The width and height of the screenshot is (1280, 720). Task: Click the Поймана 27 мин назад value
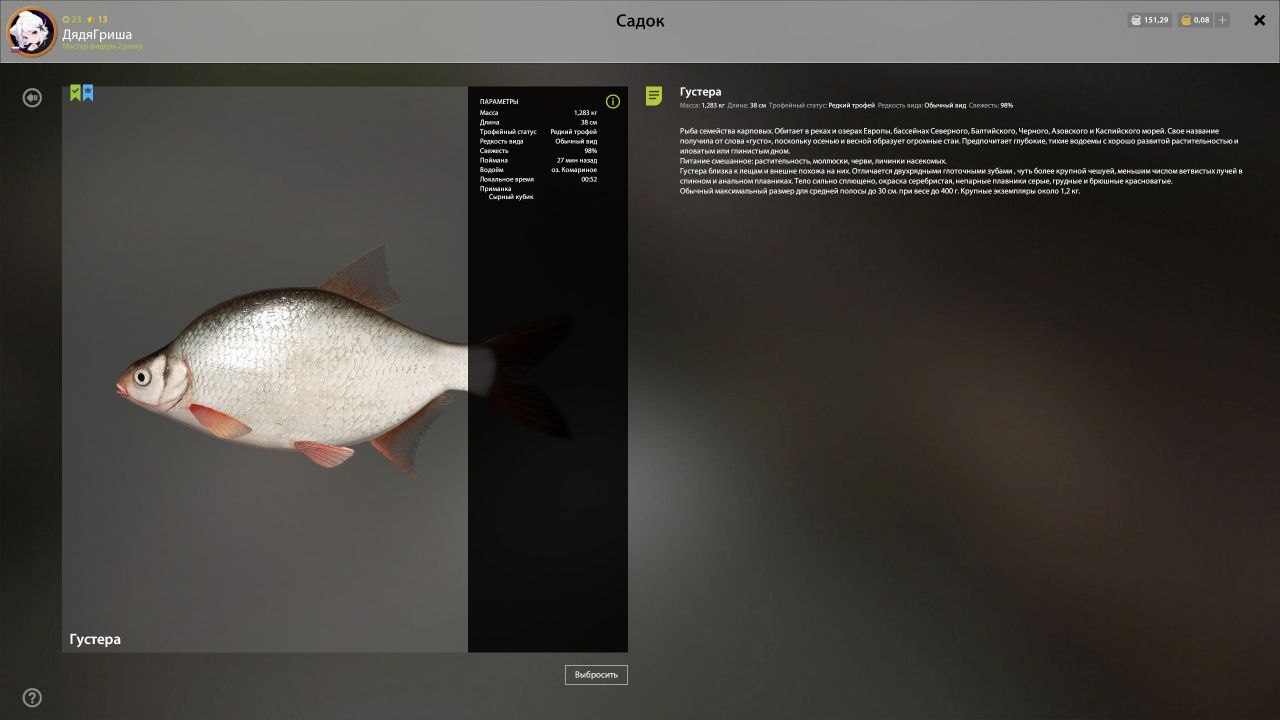pos(577,160)
